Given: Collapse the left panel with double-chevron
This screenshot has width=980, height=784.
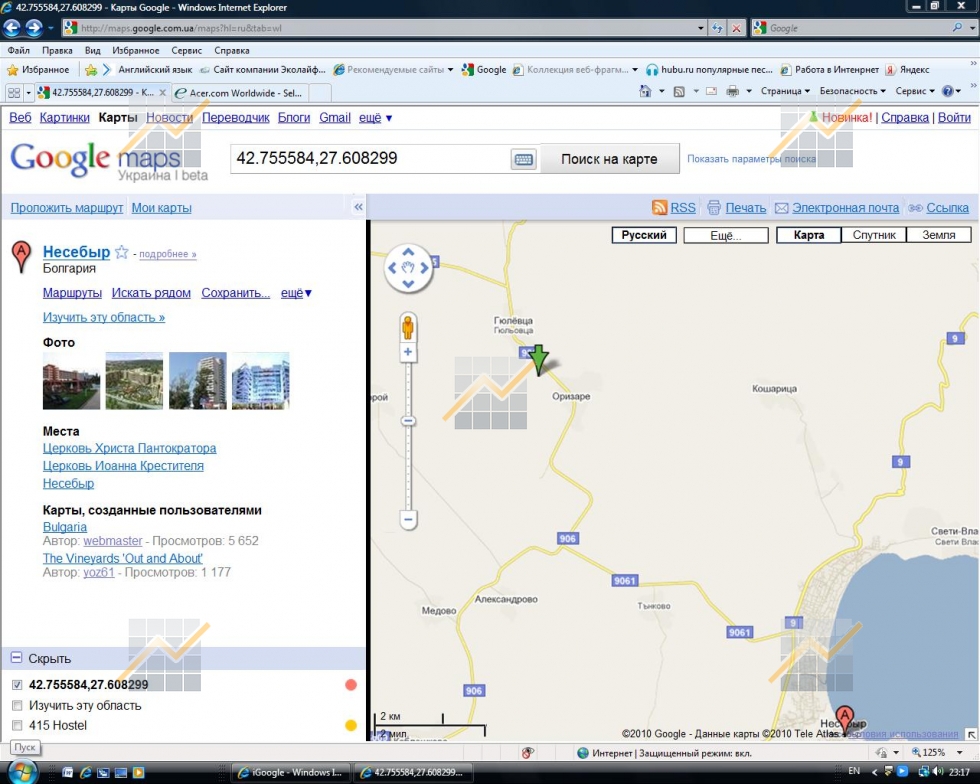Looking at the screenshot, I should click(x=358, y=207).
